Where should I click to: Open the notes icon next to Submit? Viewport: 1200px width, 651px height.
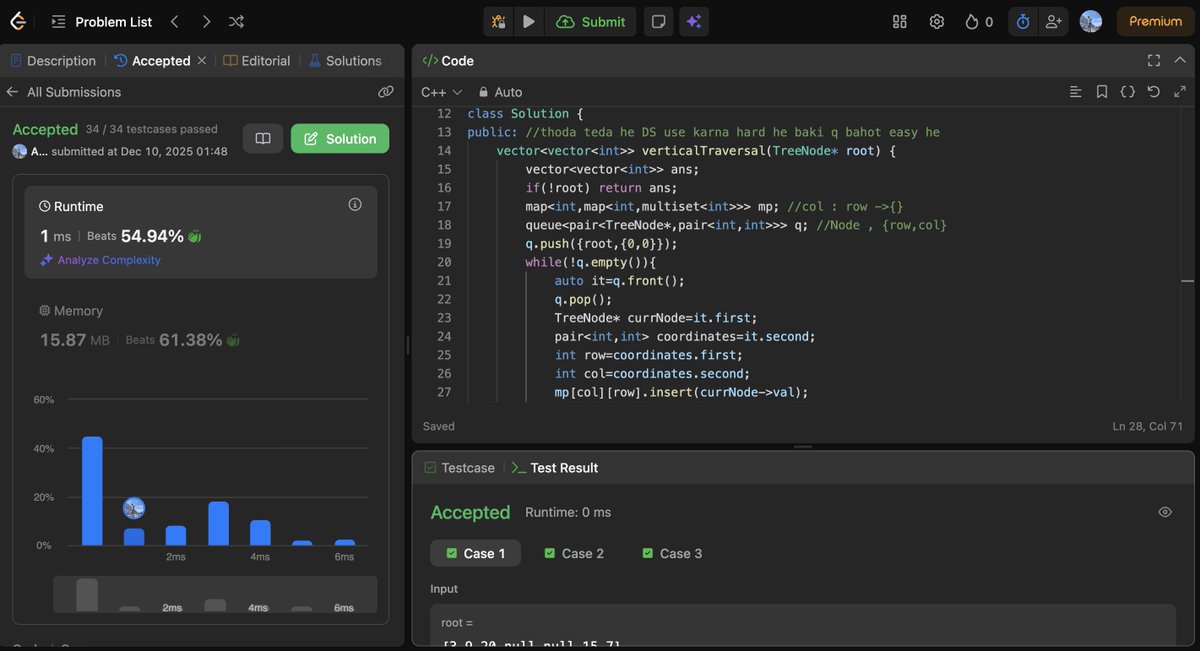[x=658, y=21]
